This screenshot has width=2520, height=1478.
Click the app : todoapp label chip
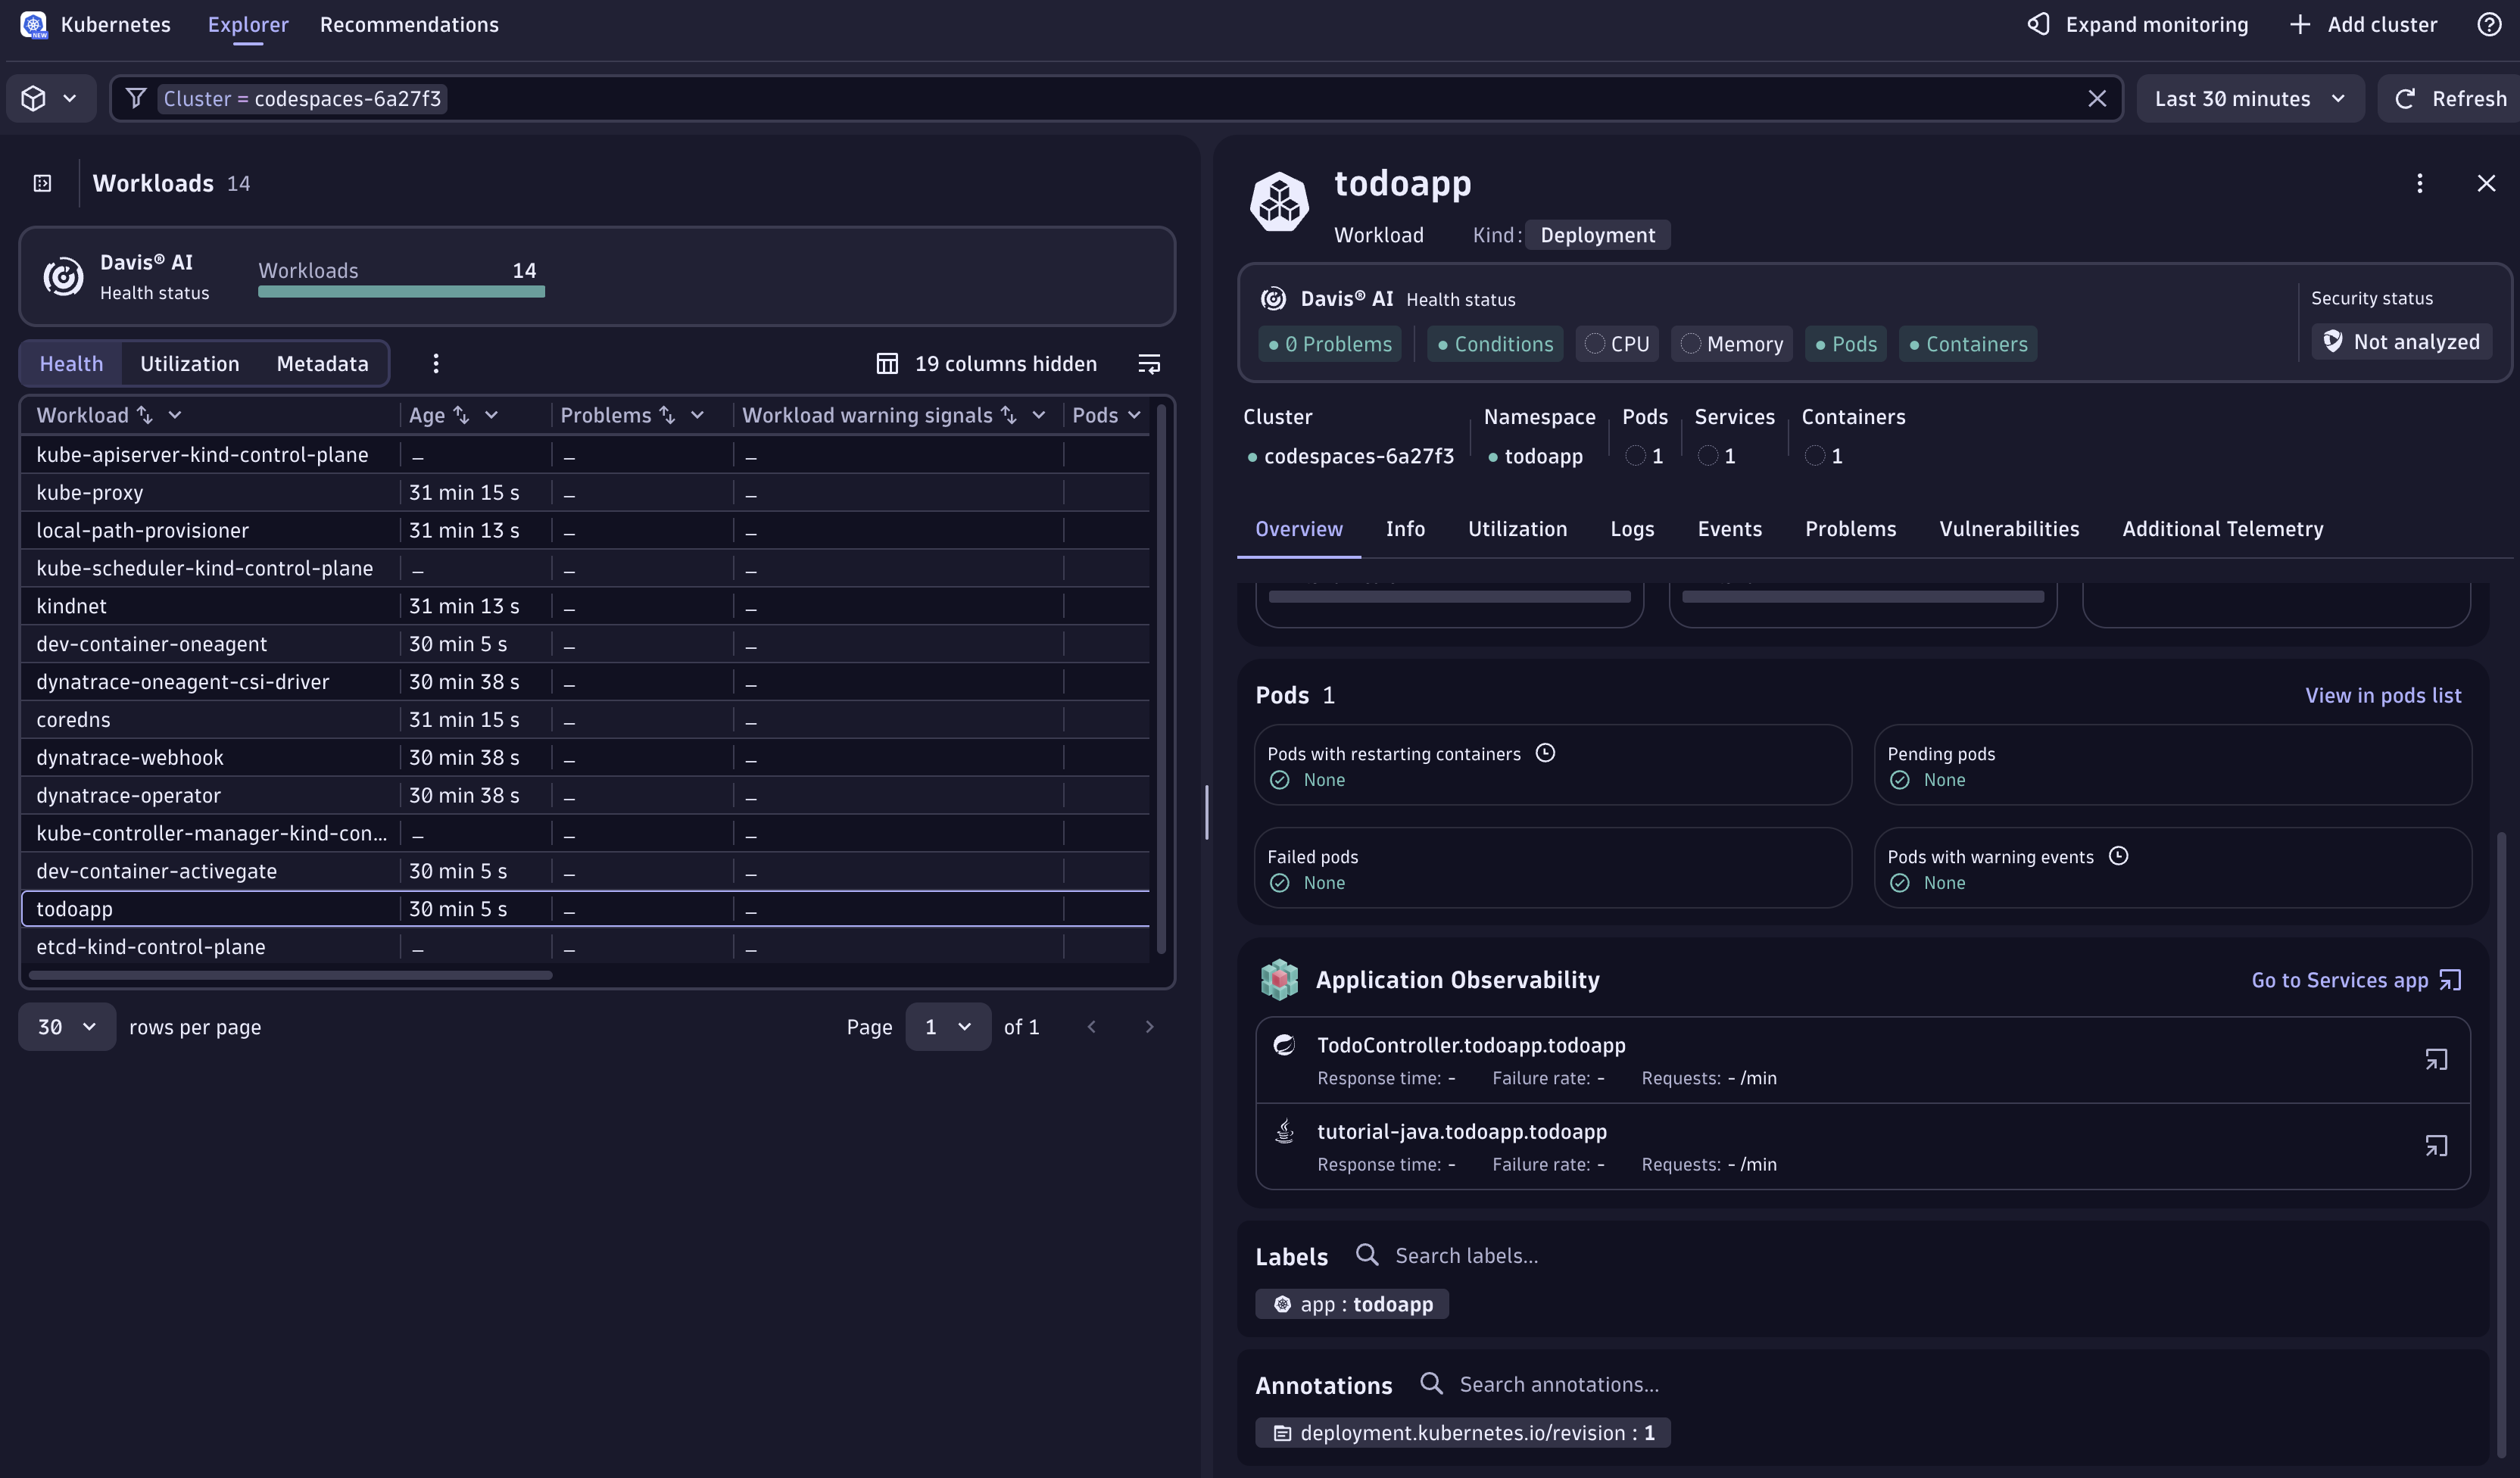coord(1352,1303)
